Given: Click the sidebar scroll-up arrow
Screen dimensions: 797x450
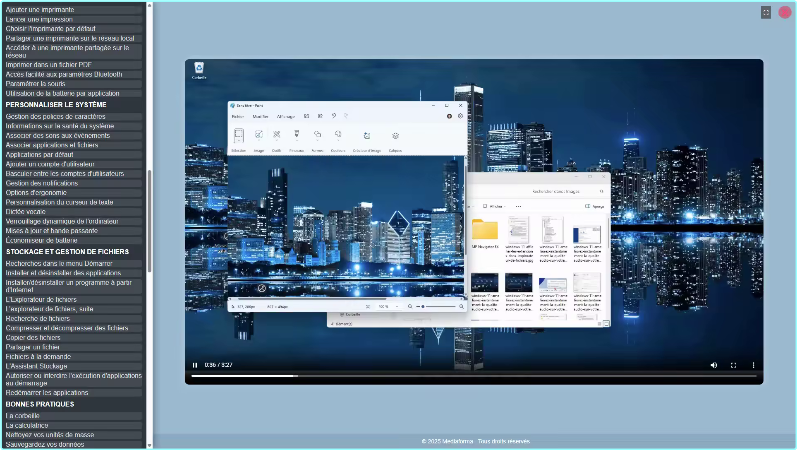Looking at the screenshot, I should click(149, 6).
